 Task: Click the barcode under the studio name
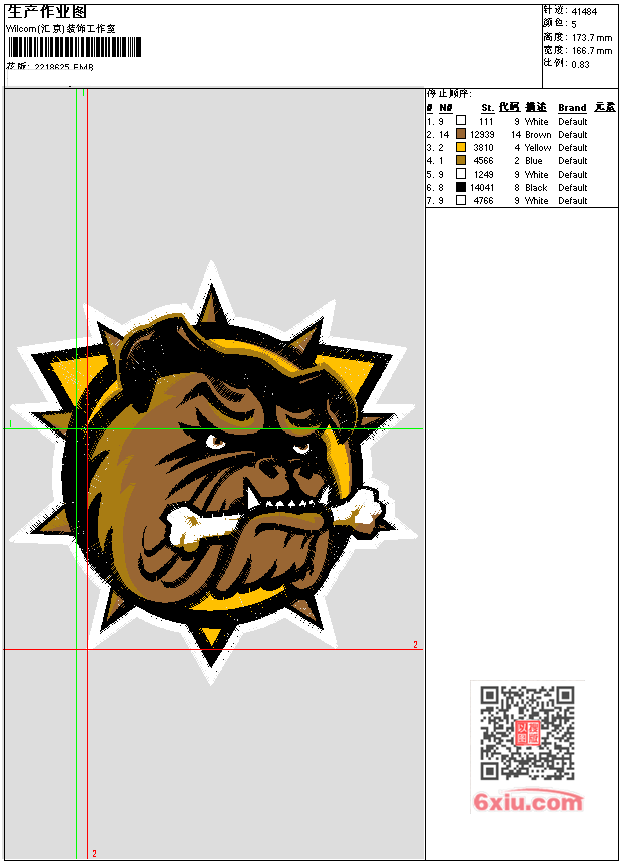(75, 47)
